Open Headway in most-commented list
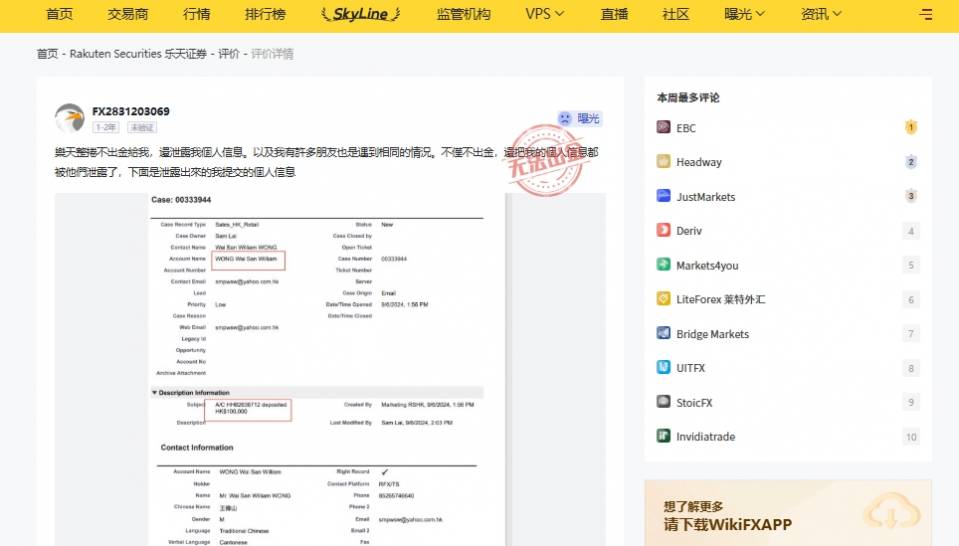The image size is (959, 546). [699, 162]
